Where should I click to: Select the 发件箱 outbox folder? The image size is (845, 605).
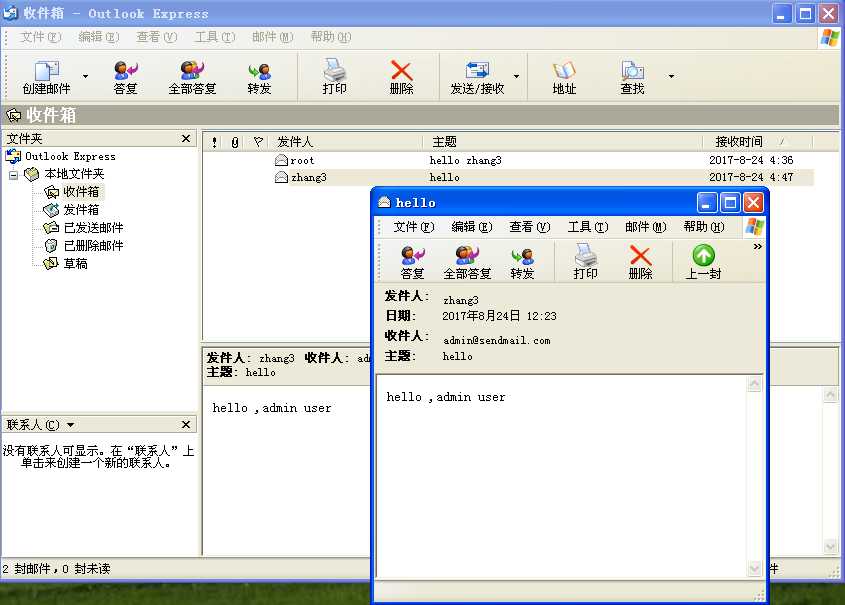81,210
